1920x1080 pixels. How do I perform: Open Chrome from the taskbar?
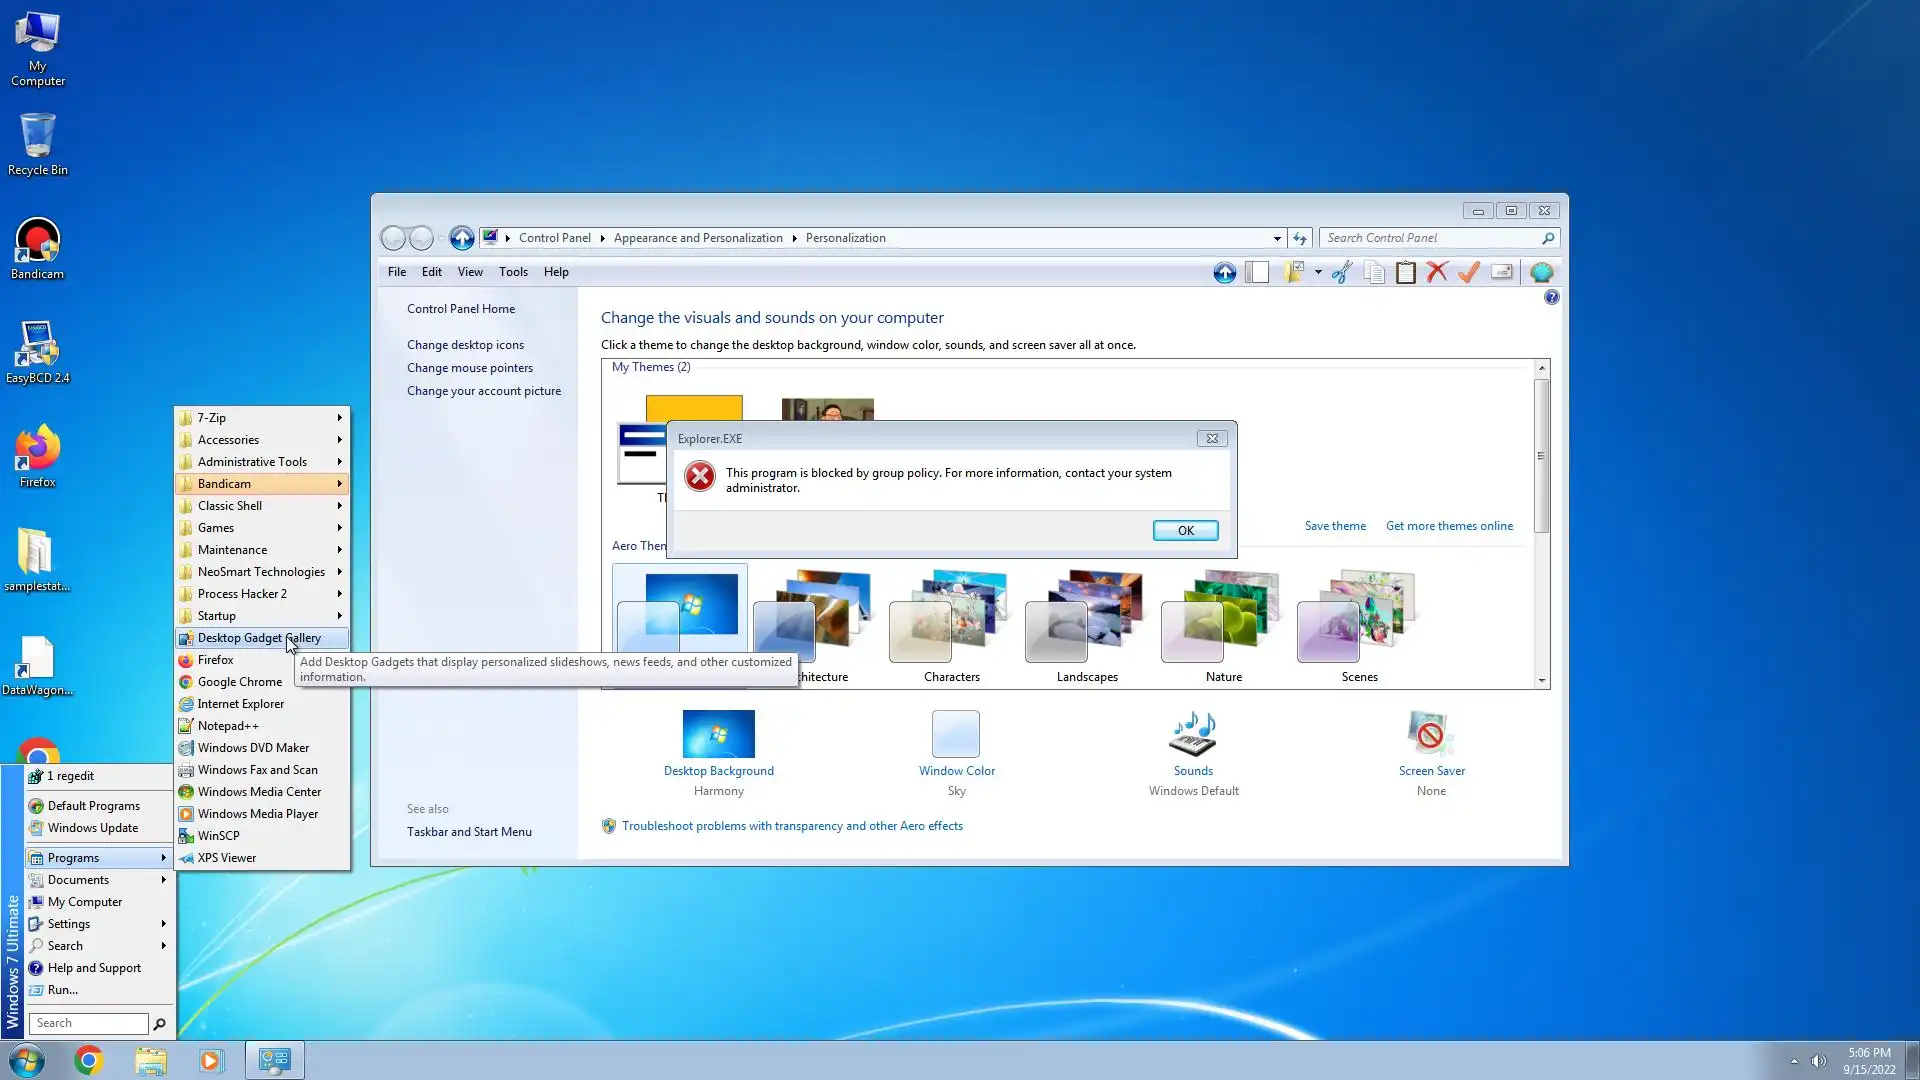point(88,1060)
